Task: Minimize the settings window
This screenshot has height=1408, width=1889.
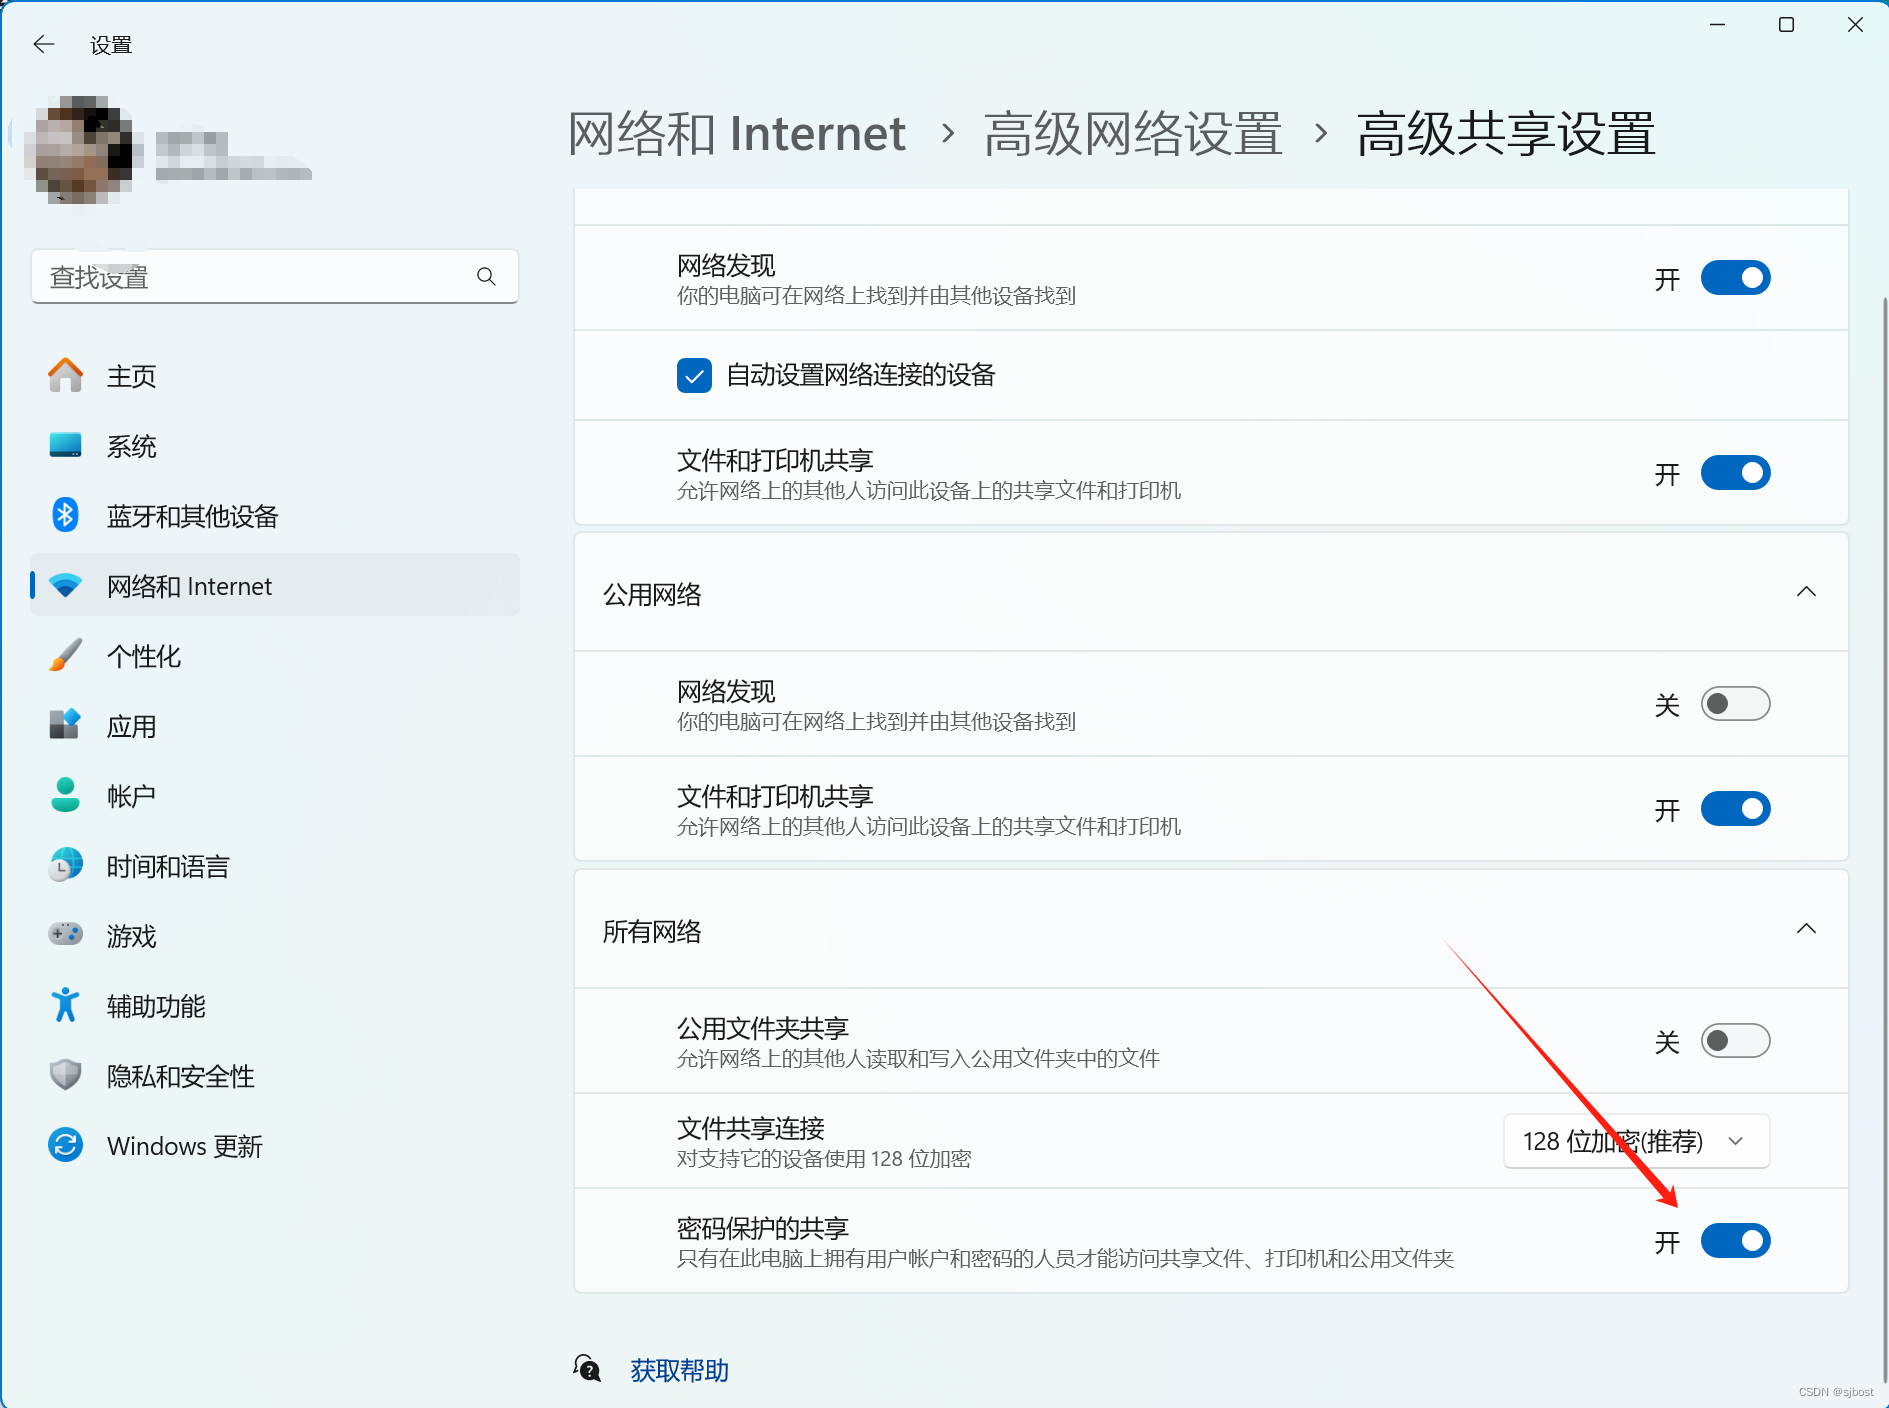Action: coord(1718,24)
